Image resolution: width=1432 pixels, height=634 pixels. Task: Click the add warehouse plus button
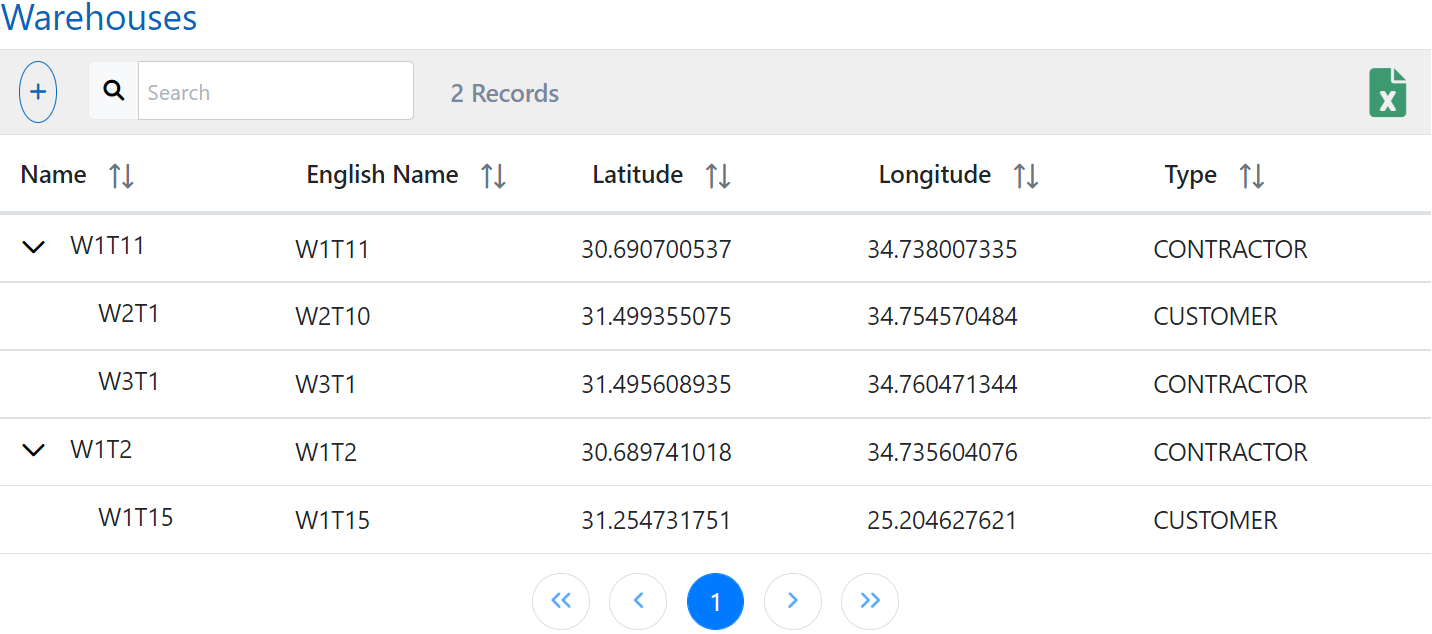(x=38, y=92)
